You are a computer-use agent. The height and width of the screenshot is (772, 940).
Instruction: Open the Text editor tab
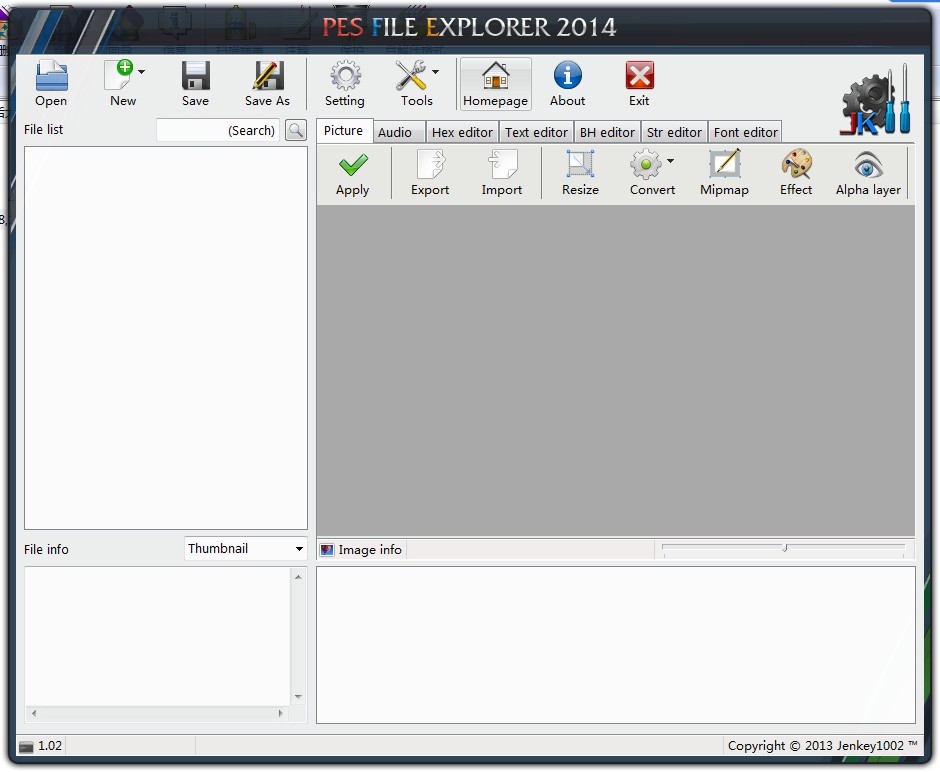(x=536, y=132)
